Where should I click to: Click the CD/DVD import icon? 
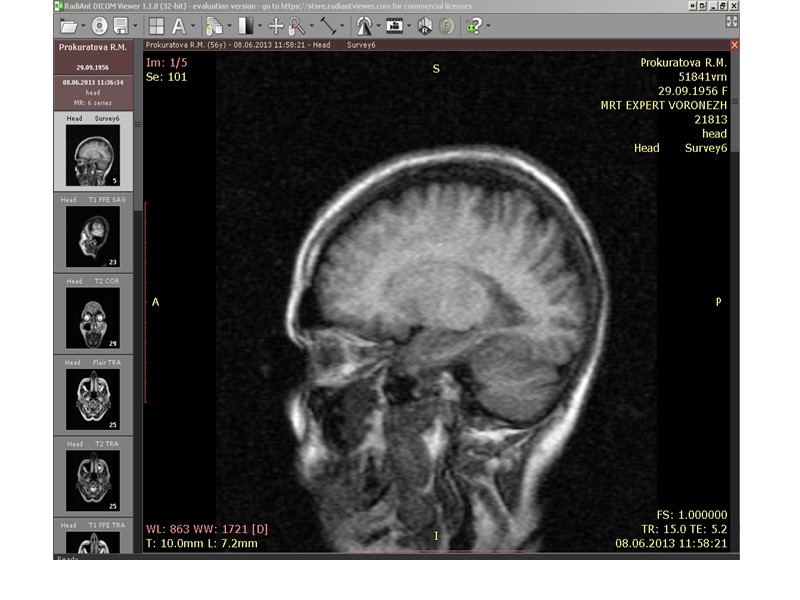[x=99, y=26]
